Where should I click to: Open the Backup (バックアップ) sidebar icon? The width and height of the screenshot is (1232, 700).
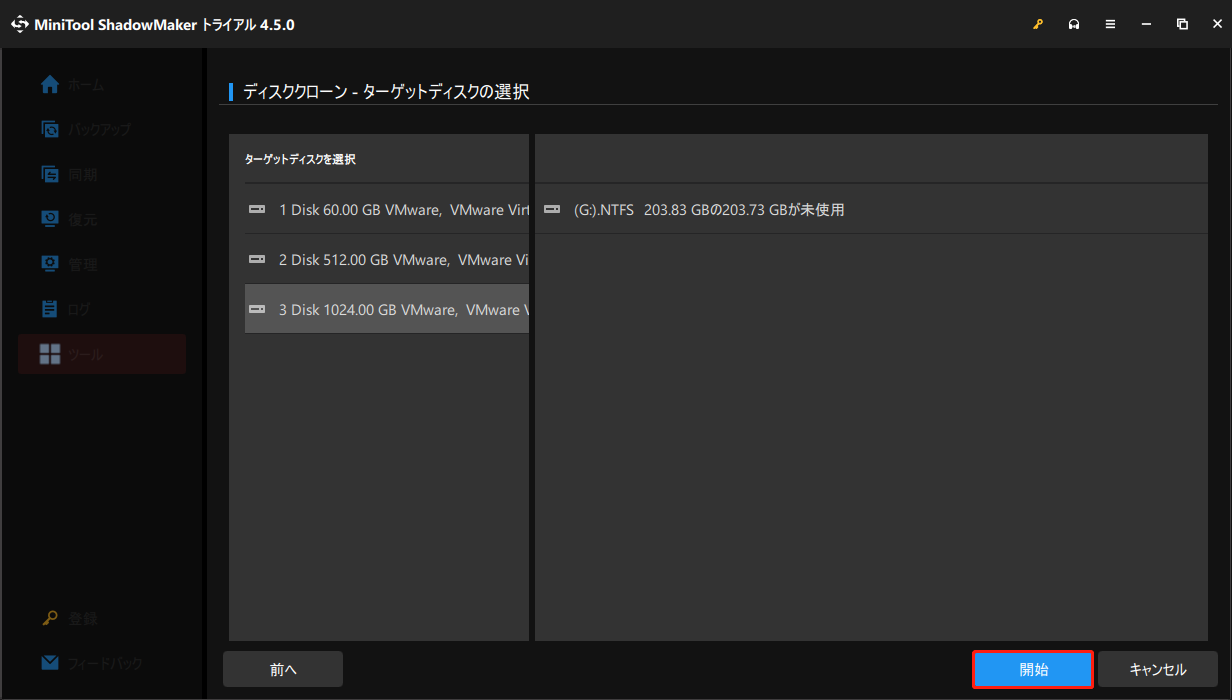pos(50,129)
